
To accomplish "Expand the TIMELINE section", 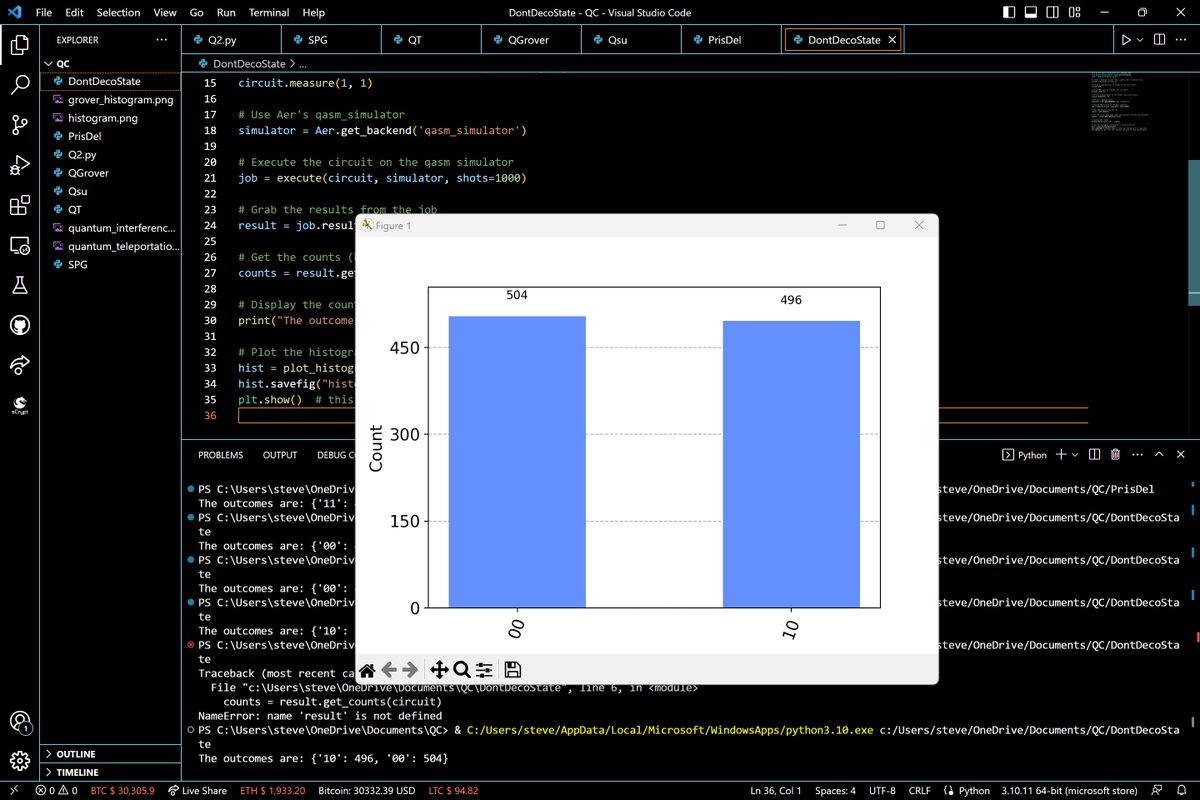I will 77,773.
